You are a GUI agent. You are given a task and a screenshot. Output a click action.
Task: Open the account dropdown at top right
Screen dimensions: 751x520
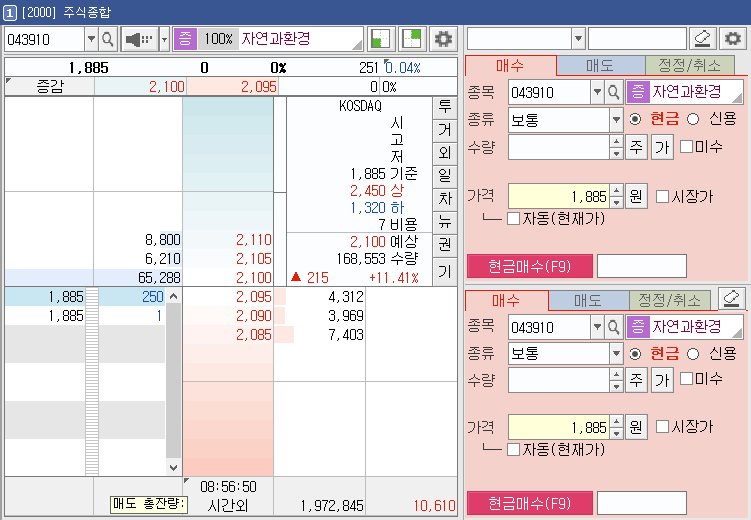[x=578, y=38]
